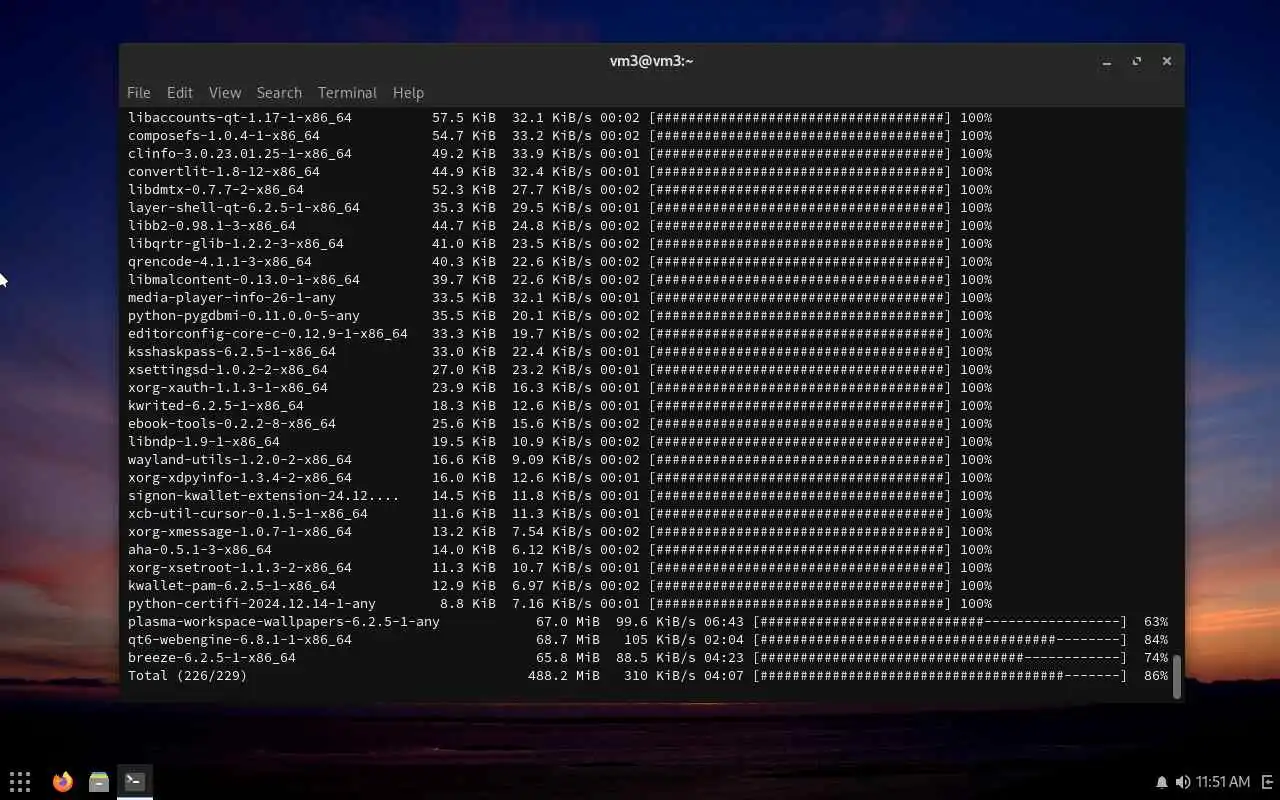Click the qt6-webengine download progress bar
This screenshot has width=1280, height=800.
(x=940, y=640)
